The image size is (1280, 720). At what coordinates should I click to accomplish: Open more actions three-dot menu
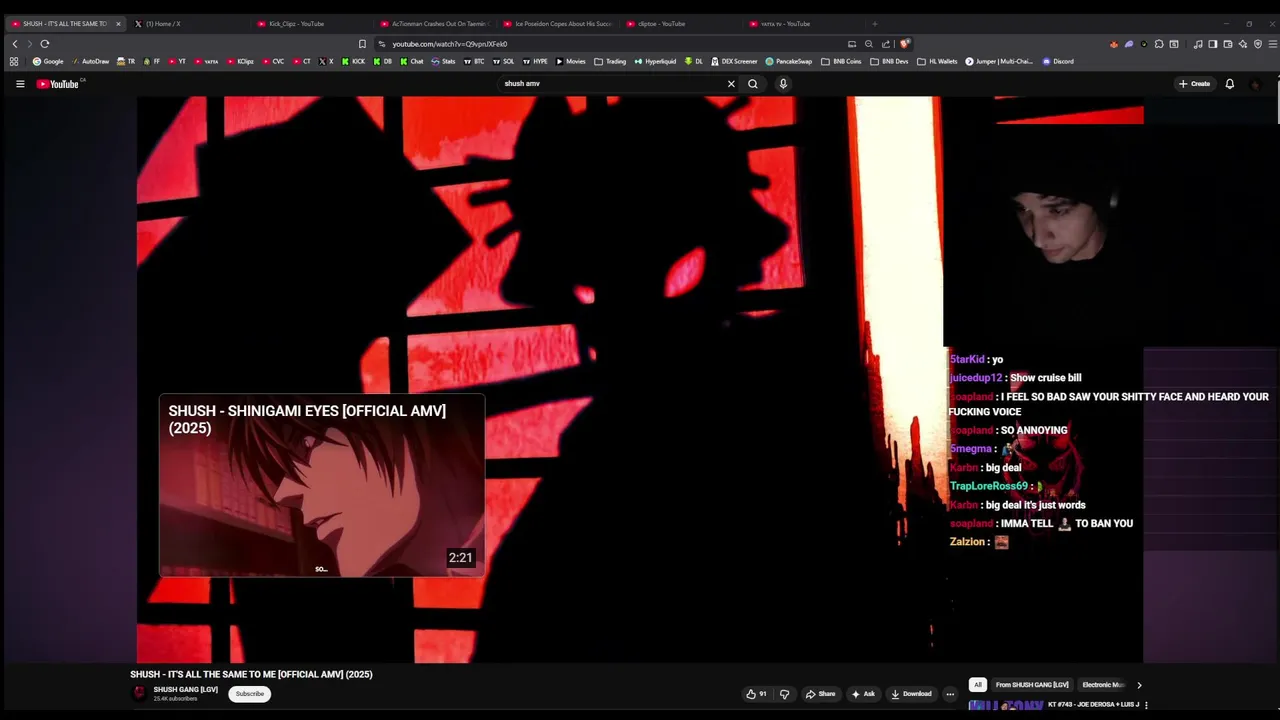pos(950,694)
